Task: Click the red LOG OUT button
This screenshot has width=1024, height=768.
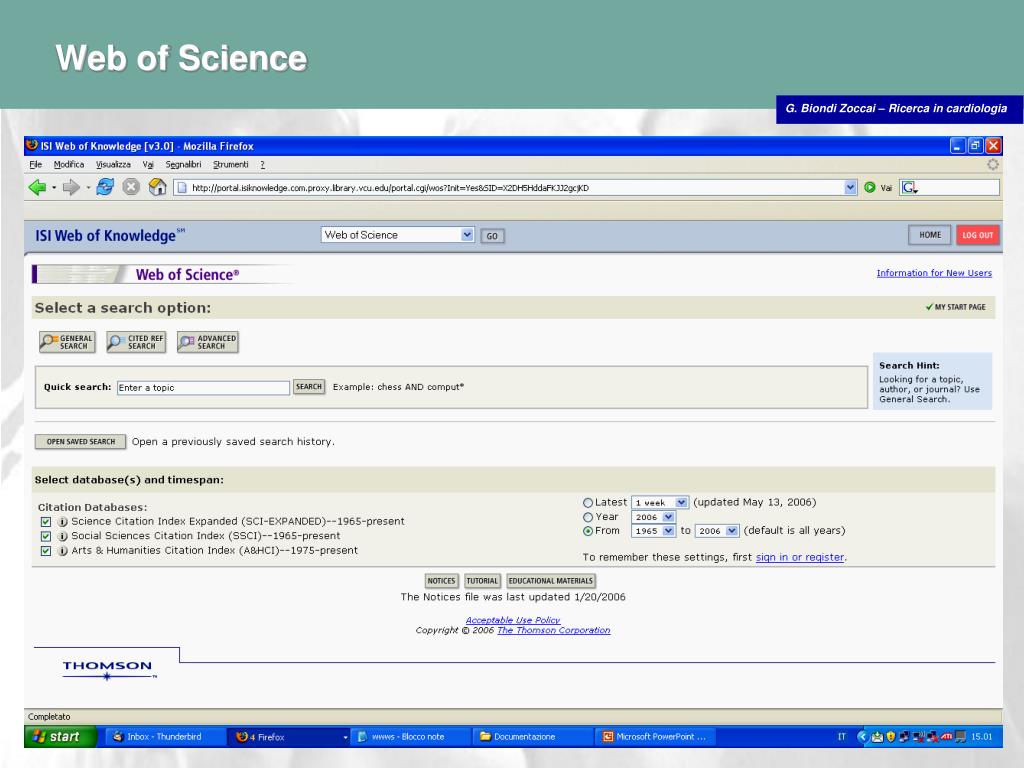Action: tap(978, 235)
